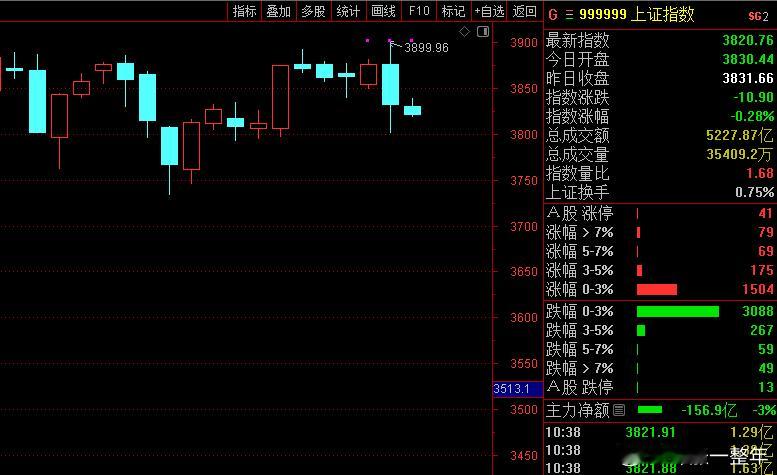This screenshot has width=777, height=475.
Task: Click the 标记 mark toolbar item
Action: (453, 11)
